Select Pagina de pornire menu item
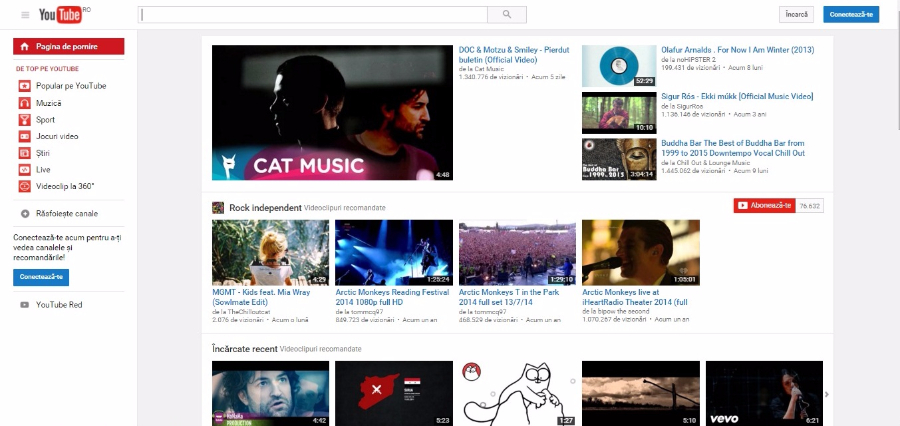The width and height of the screenshot is (900, 426). click(x=69, y=46)
